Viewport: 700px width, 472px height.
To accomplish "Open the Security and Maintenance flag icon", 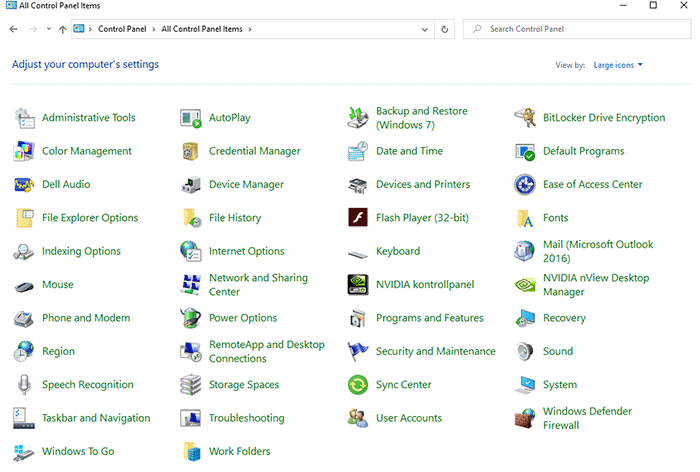I will pos(358,351).
